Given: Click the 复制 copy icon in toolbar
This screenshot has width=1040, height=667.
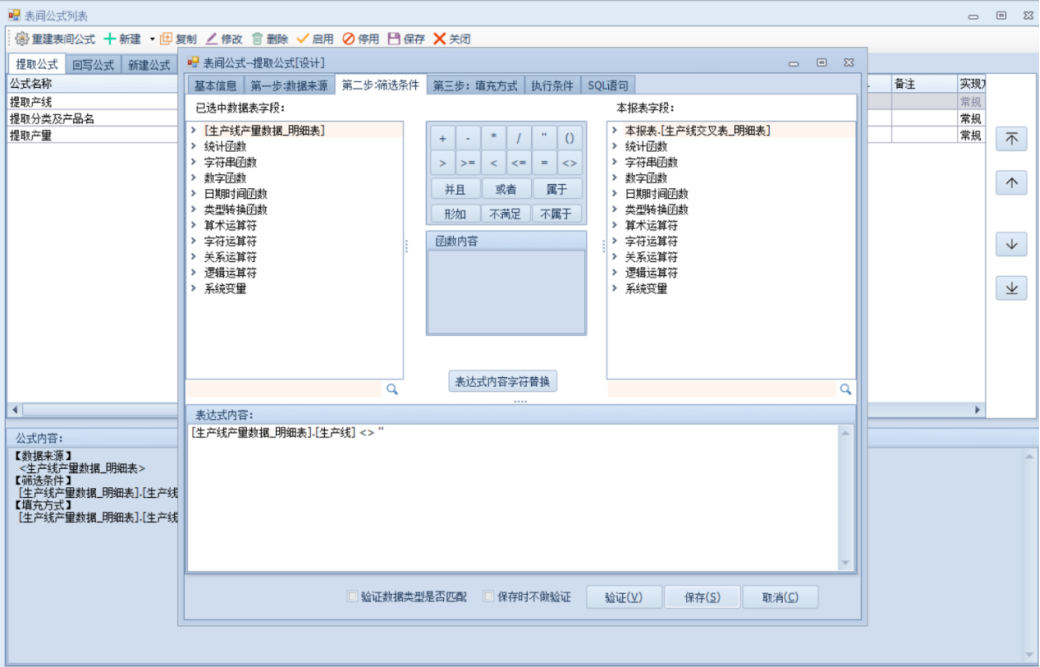Looking at the screenshot, I should pyautogui.click(x=166, y=39).
